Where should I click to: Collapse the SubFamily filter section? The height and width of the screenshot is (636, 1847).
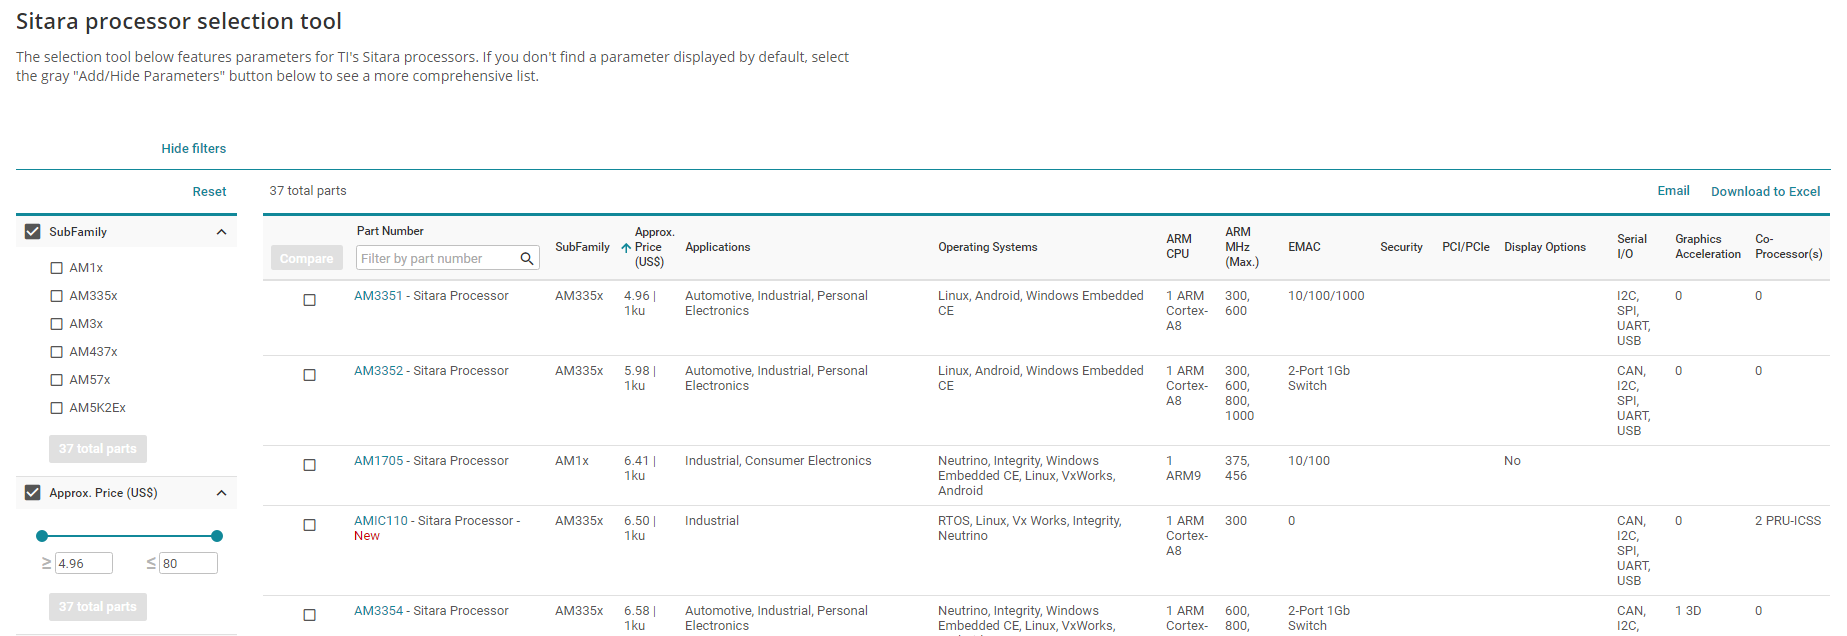pos(221,232)
